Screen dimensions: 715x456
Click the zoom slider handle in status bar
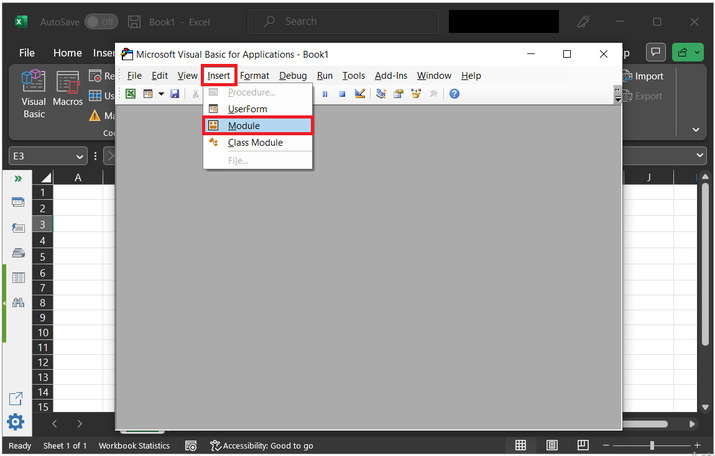652,445
